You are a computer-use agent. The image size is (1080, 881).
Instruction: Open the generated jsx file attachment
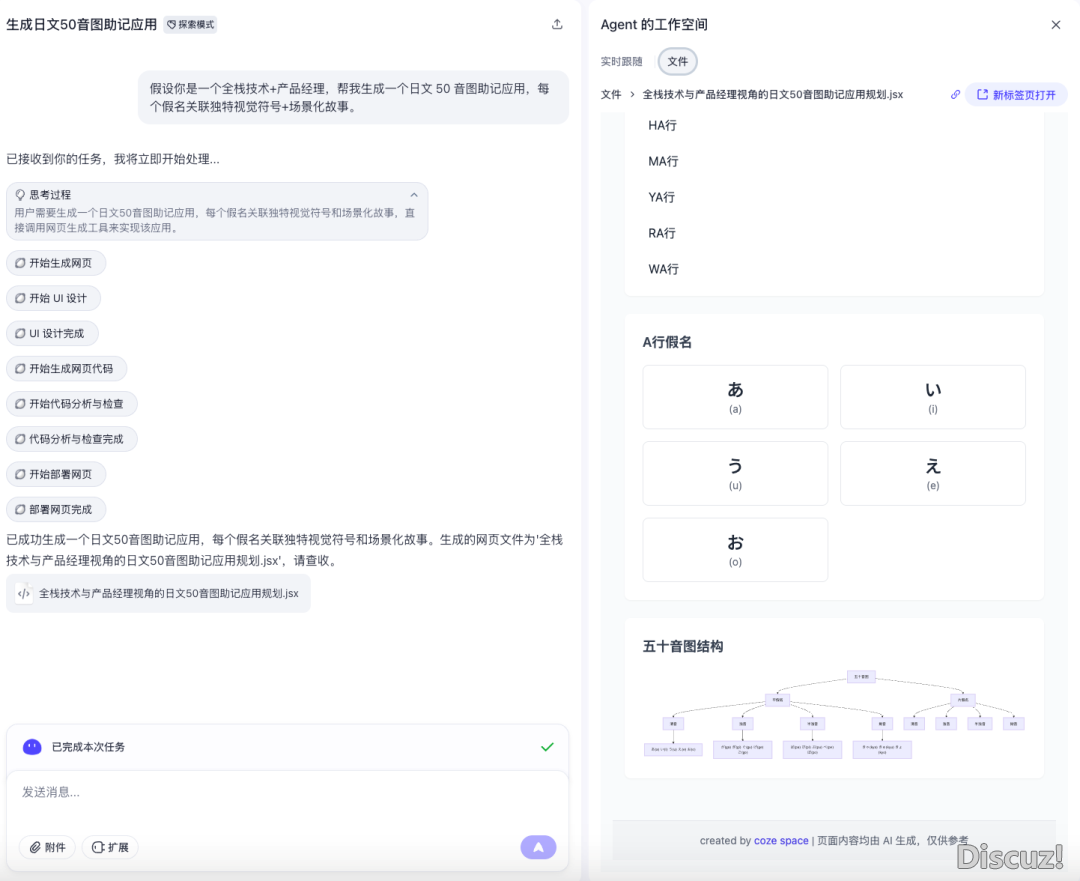click(158, 593)
